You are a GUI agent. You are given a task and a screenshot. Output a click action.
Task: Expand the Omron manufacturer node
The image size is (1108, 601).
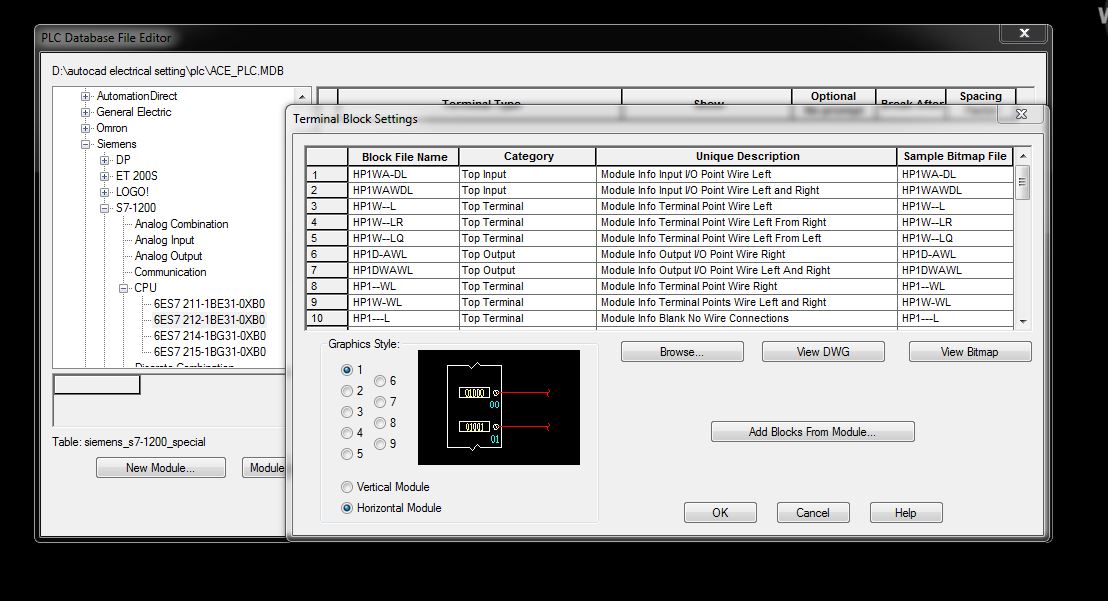click(x=86, y=128)
